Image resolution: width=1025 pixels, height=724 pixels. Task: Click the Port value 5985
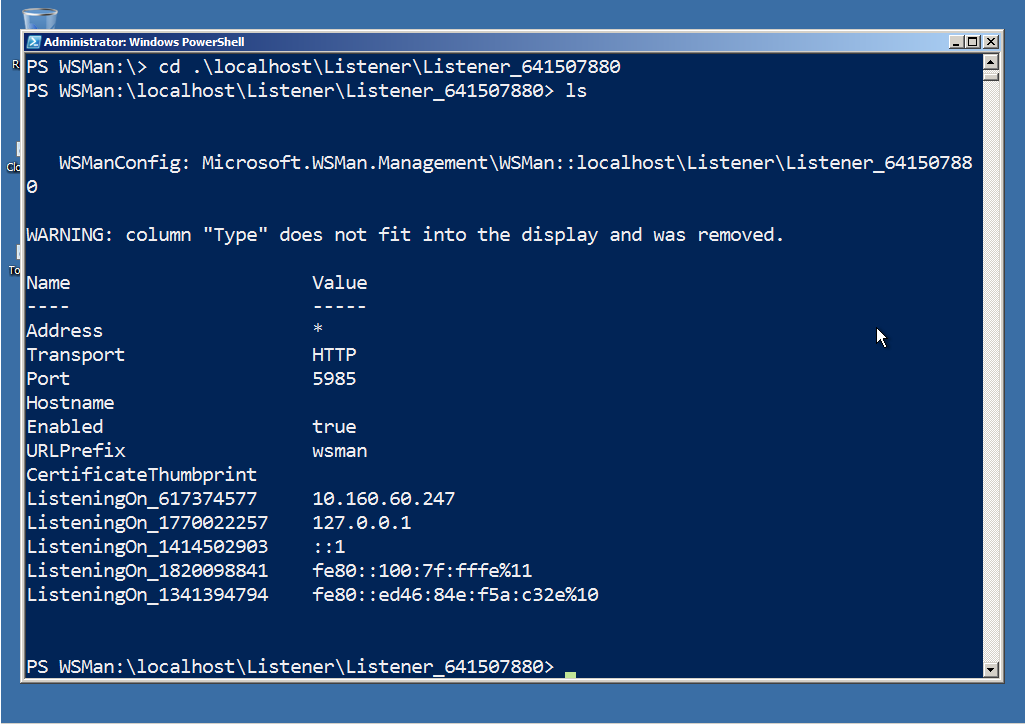pos(334,379)
